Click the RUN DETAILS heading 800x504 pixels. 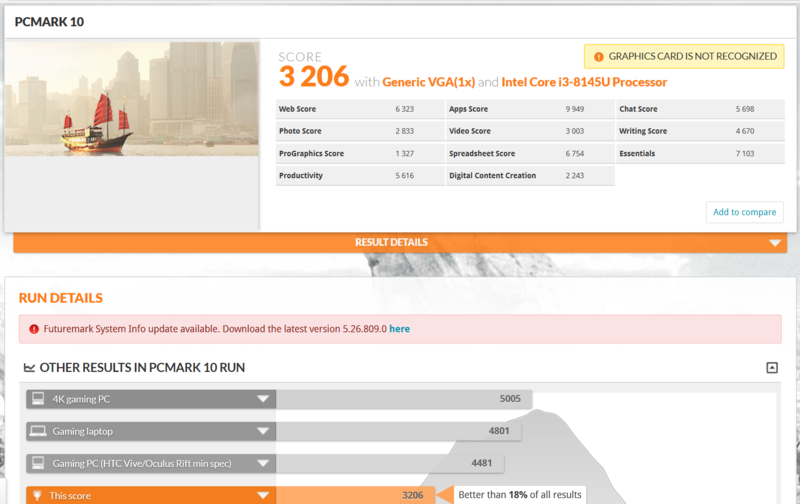61,298
